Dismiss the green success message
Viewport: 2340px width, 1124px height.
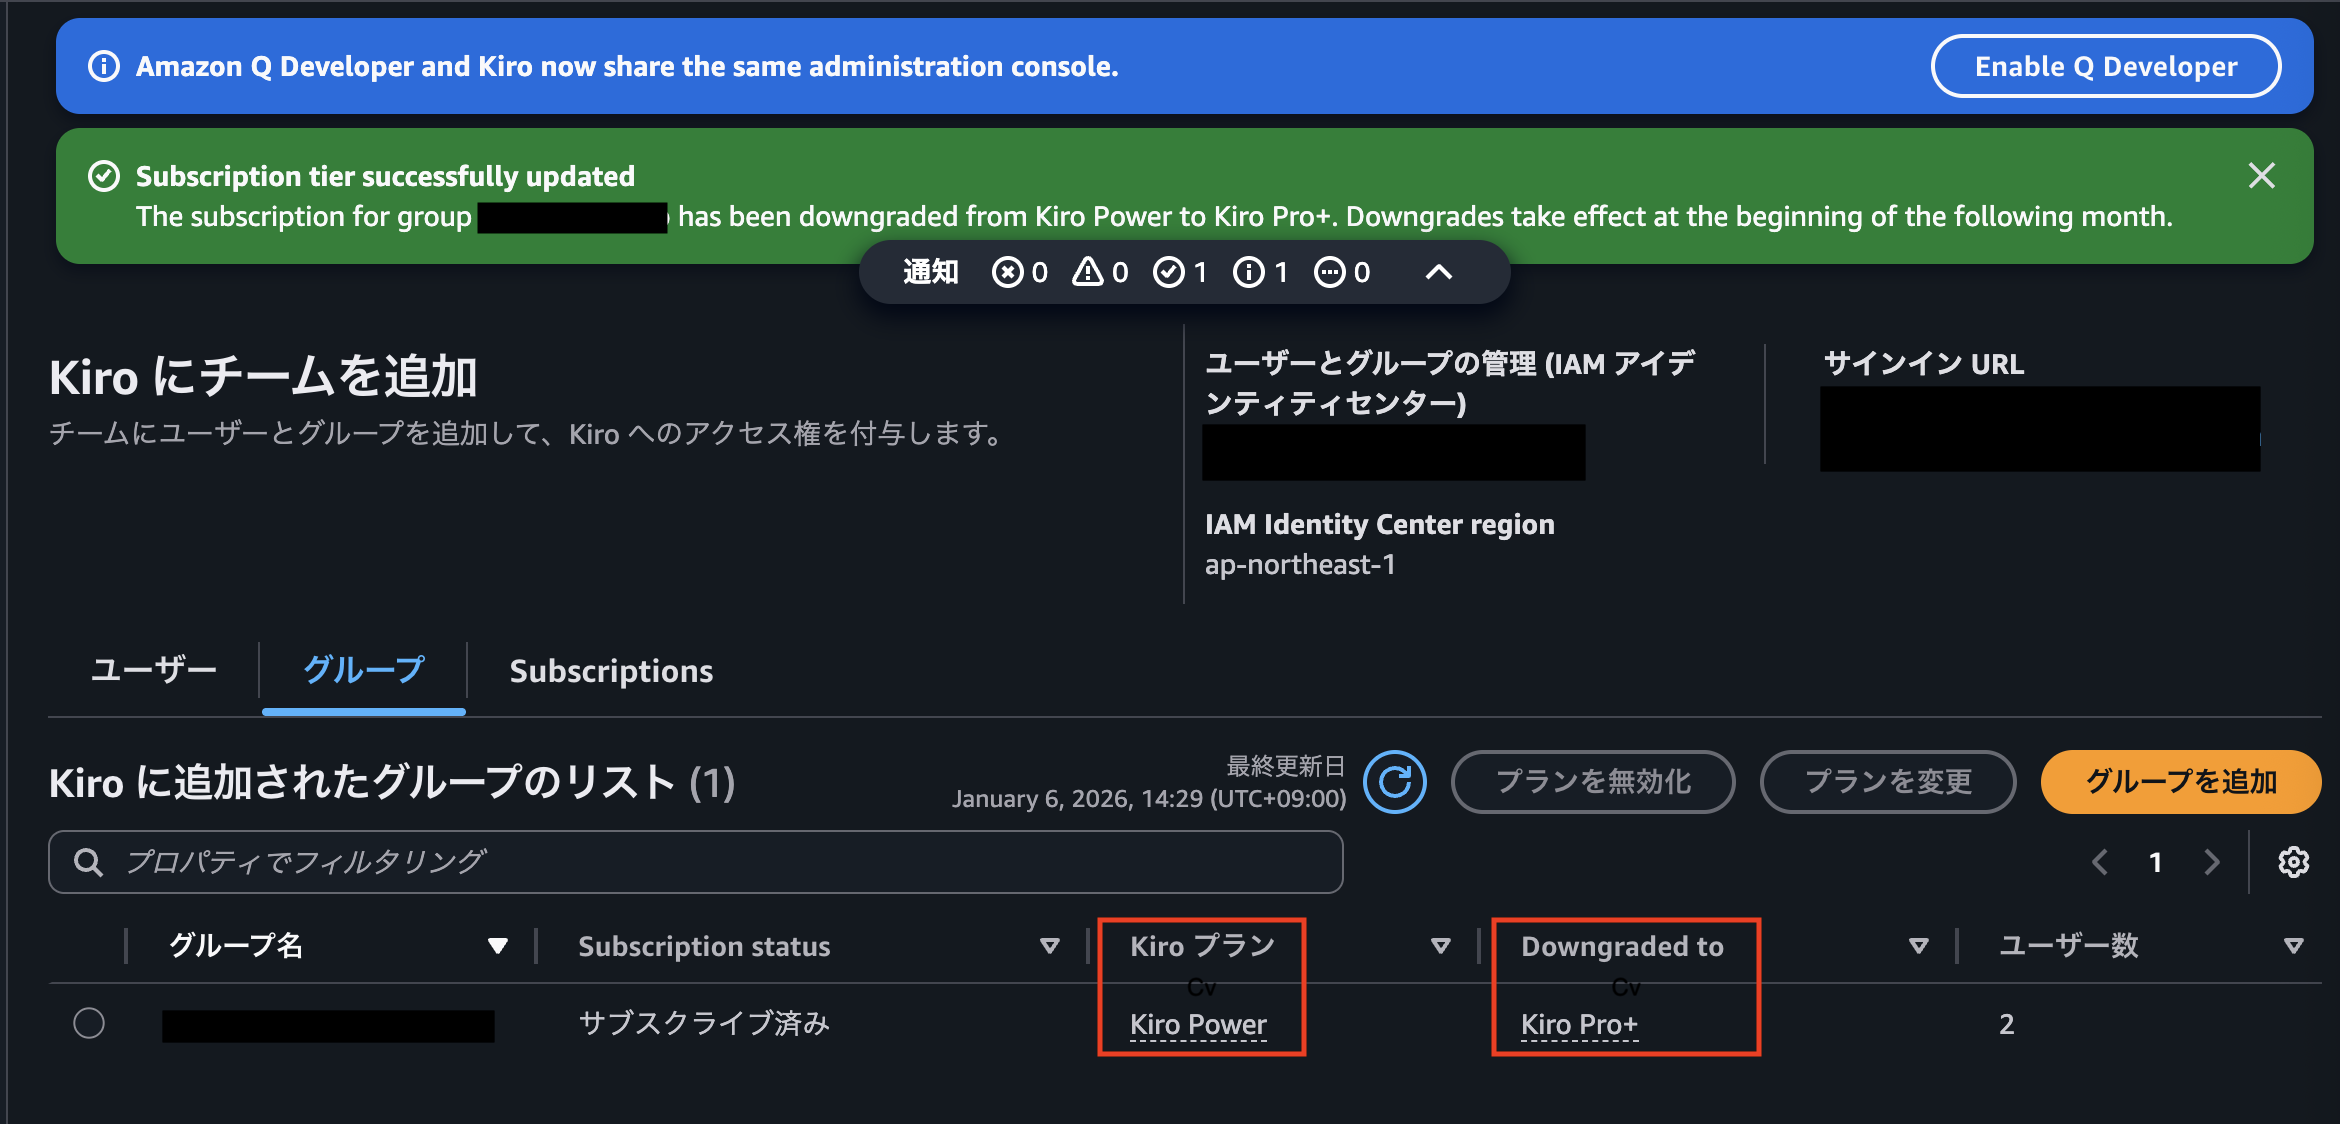click(x=2262, y=175)
